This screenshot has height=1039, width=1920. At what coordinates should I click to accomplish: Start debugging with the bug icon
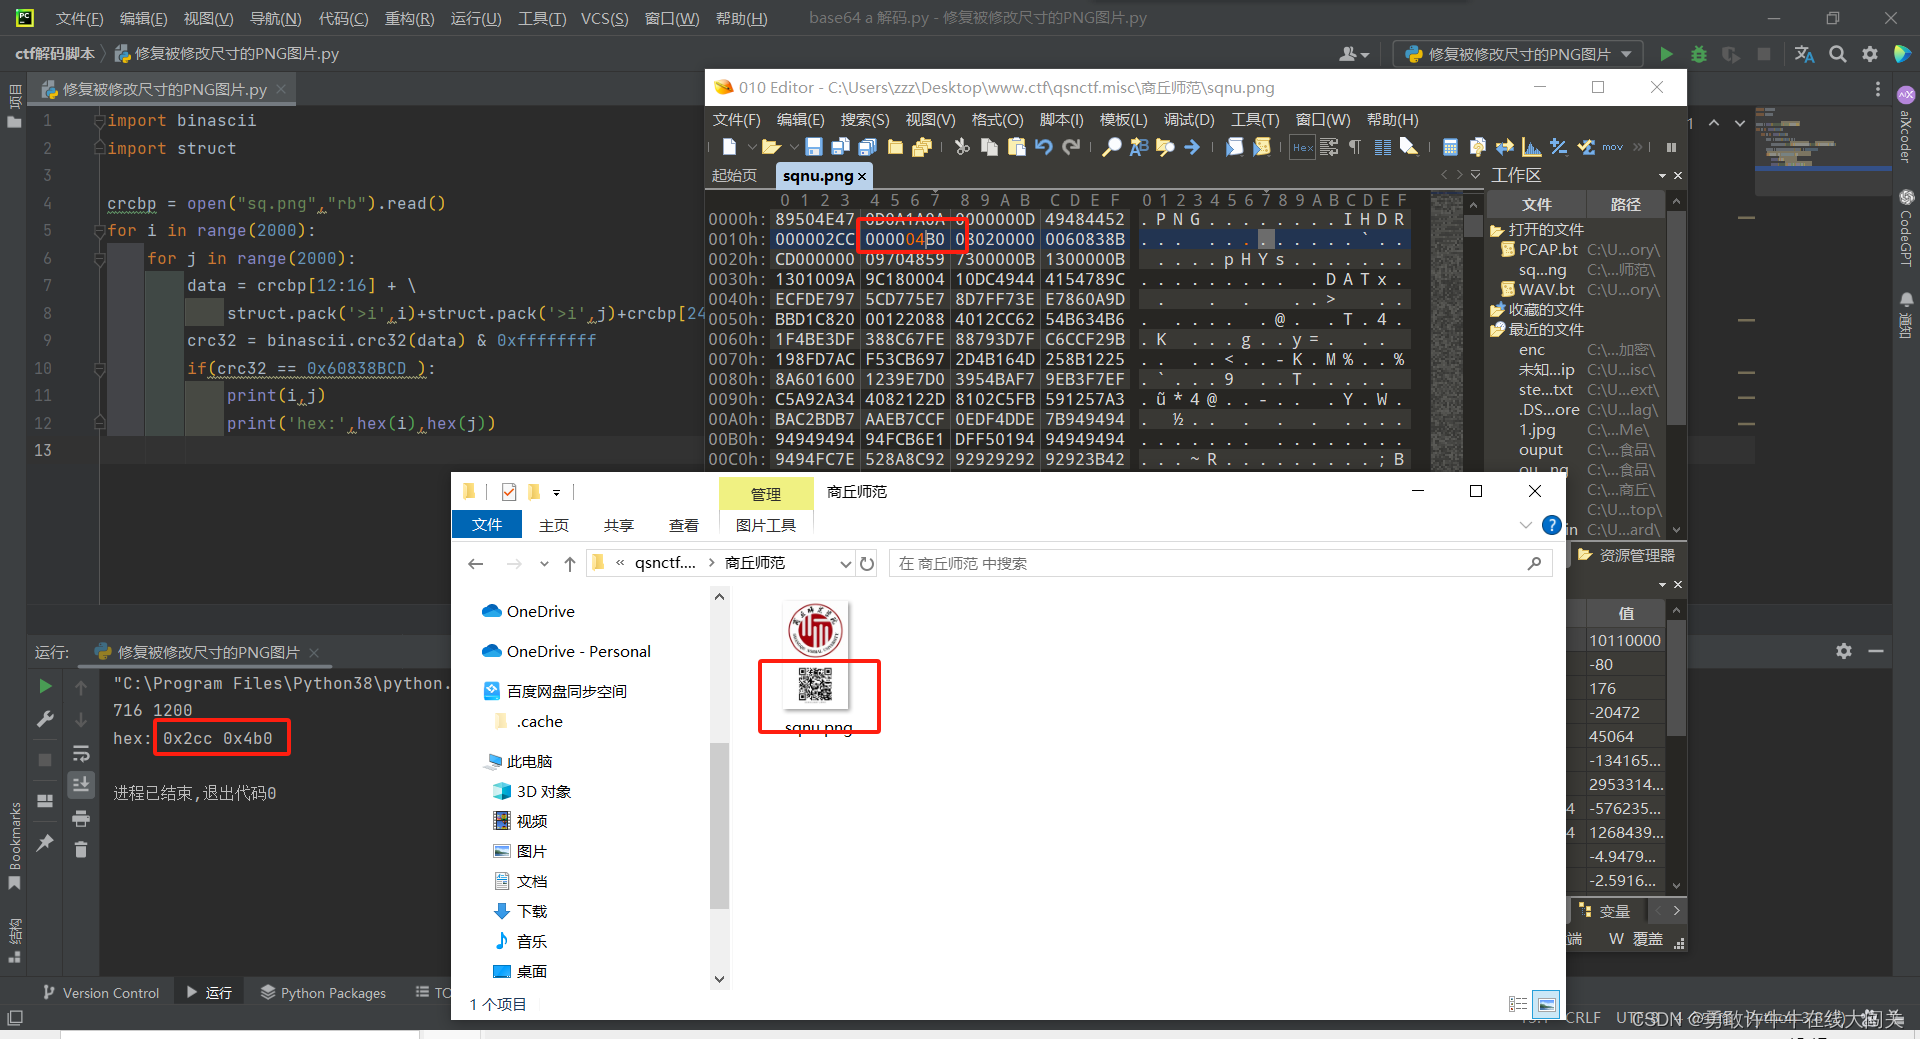click(x=1699, y=54)
